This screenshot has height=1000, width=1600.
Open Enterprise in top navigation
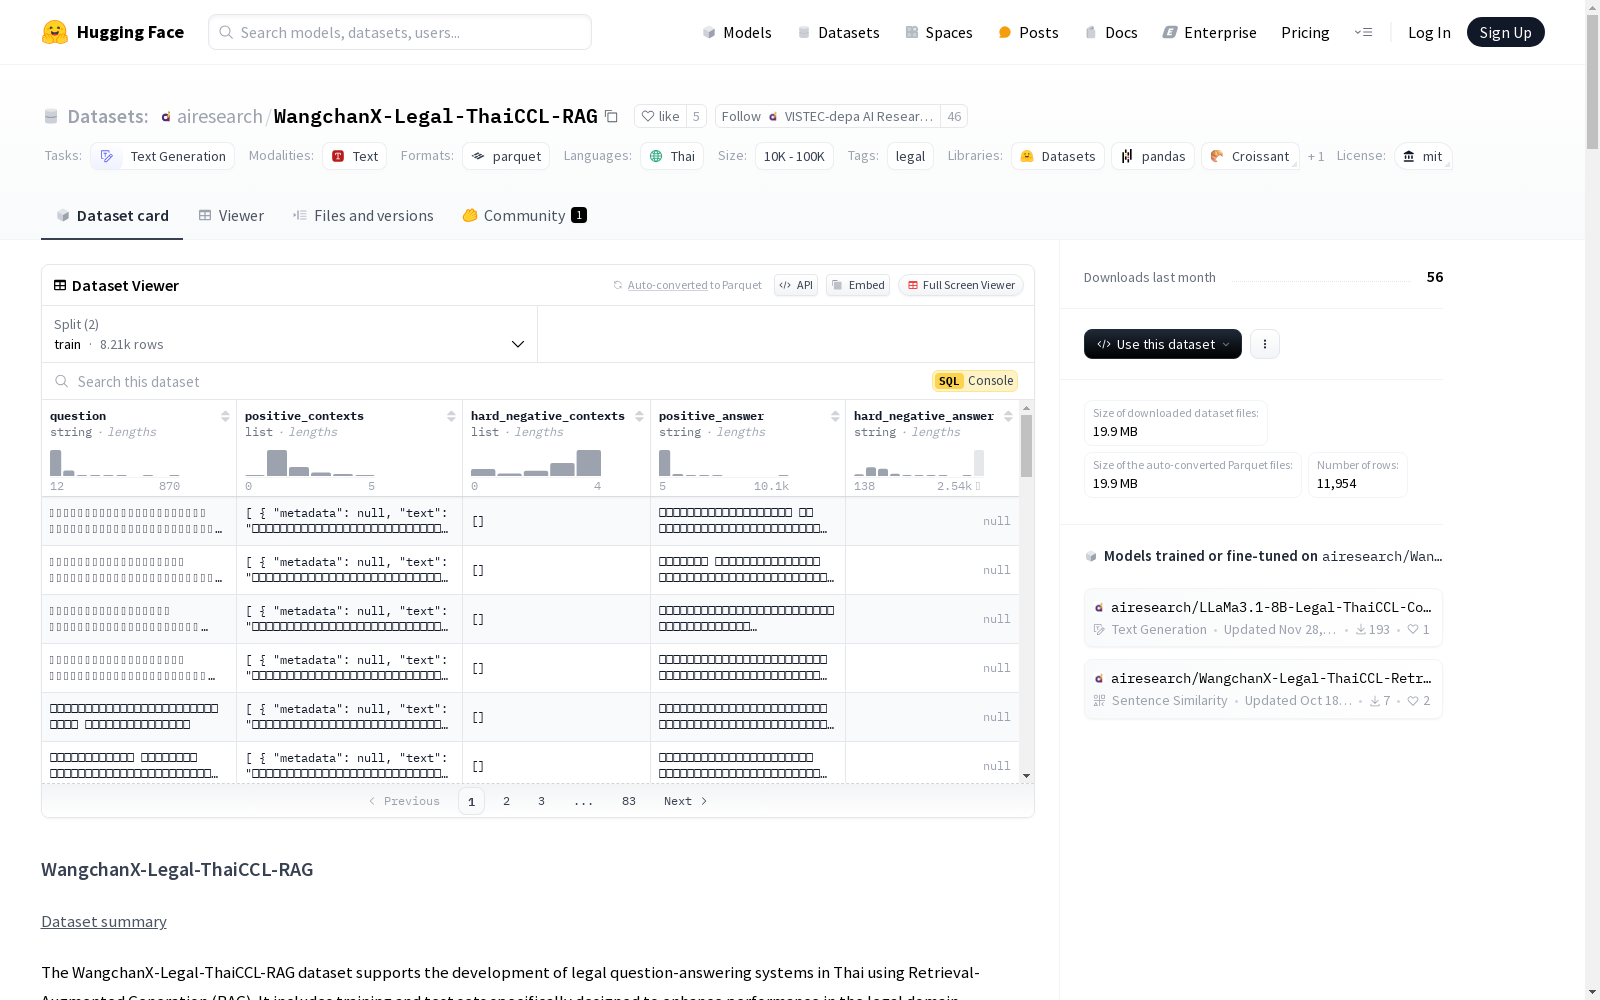point(1209,32)
